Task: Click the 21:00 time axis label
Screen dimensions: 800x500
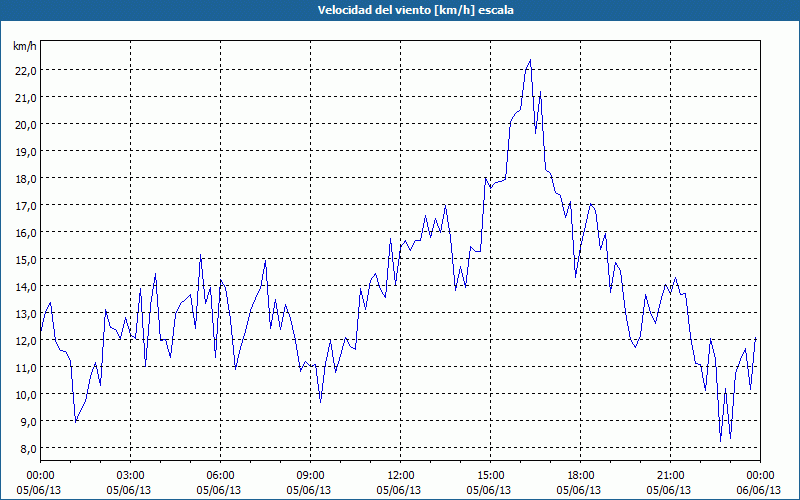Action: pos(670,476)
